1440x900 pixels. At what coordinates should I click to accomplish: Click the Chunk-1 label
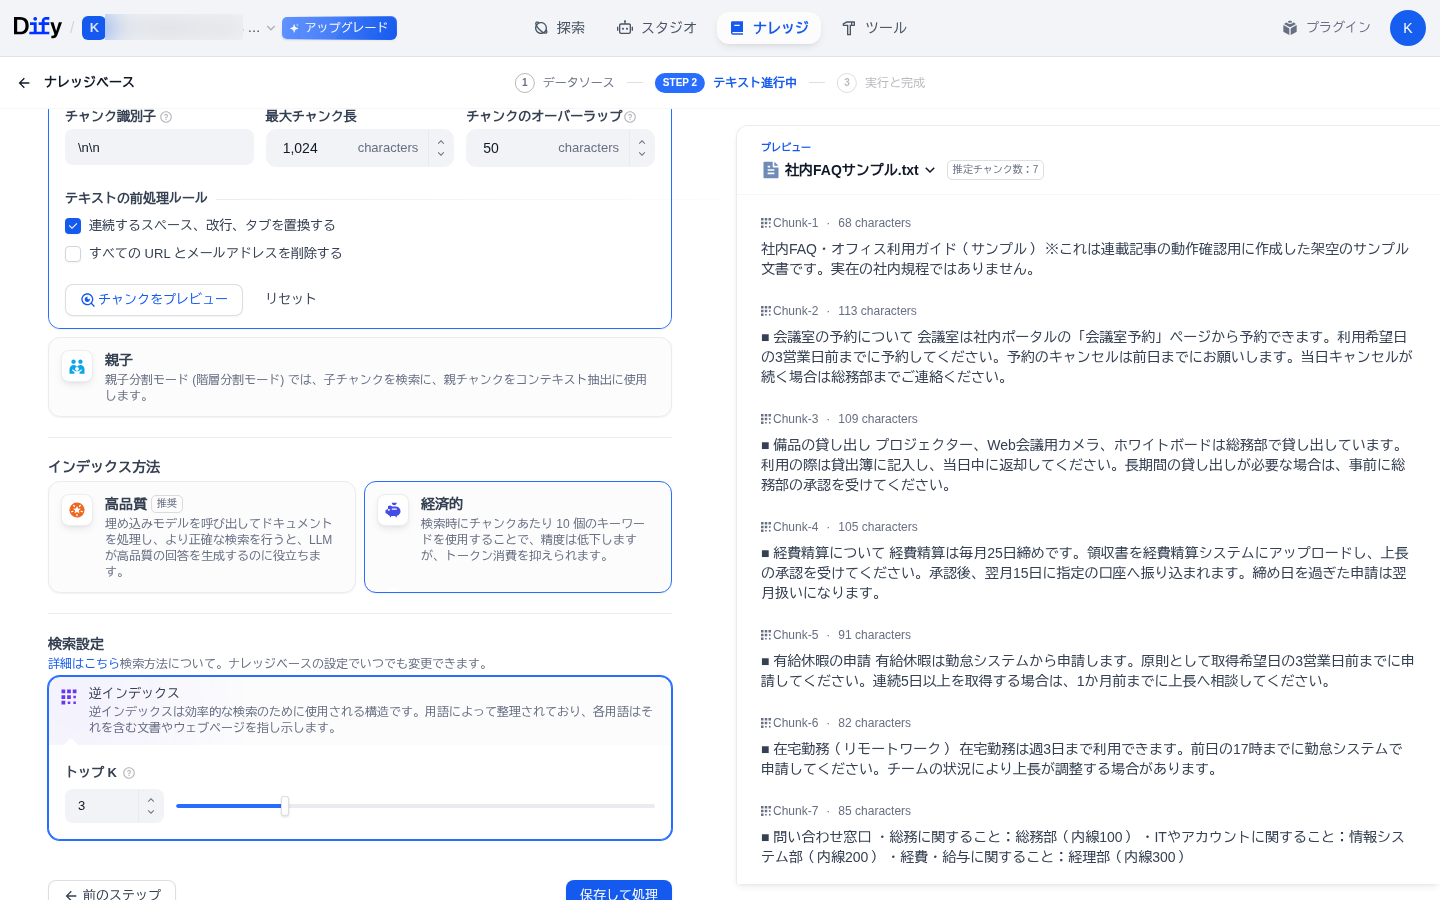pos(795,223)
